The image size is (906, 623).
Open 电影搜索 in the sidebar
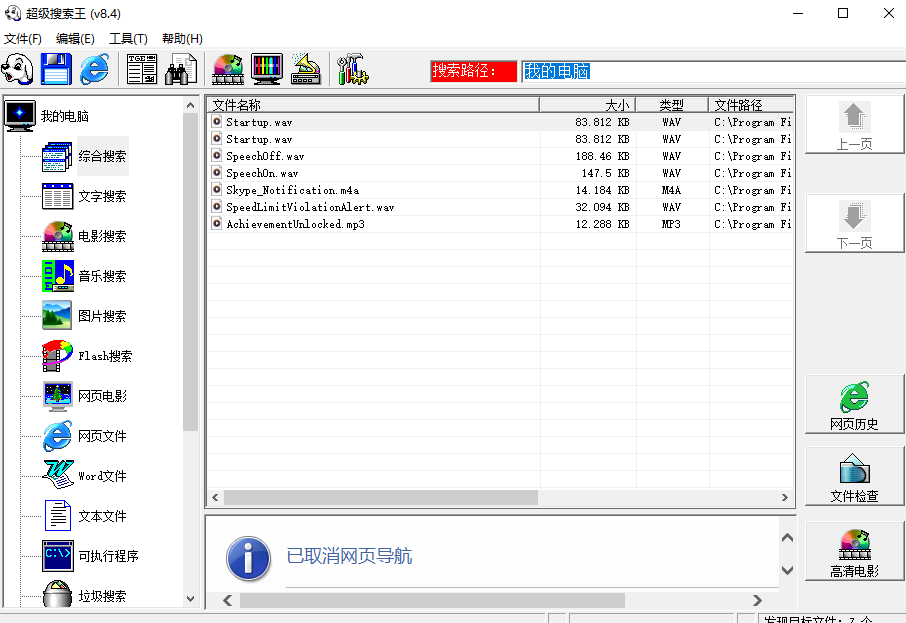click(x=102, y=236)
